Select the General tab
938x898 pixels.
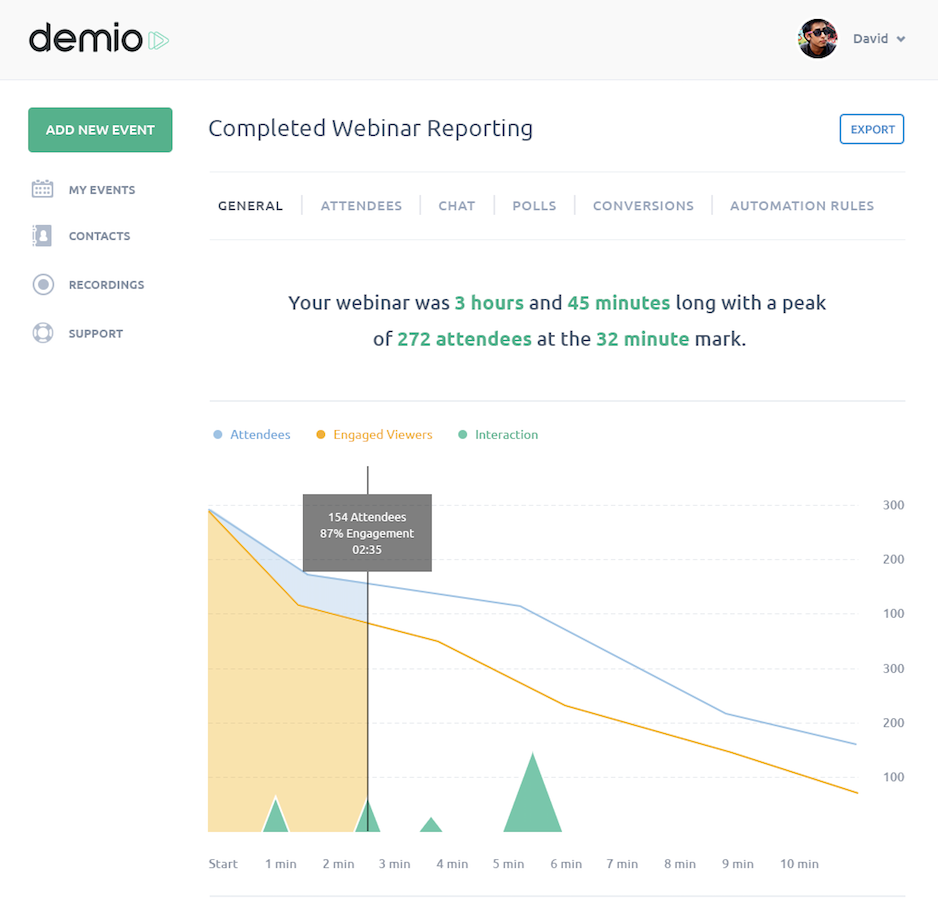[x=250, y=206]
